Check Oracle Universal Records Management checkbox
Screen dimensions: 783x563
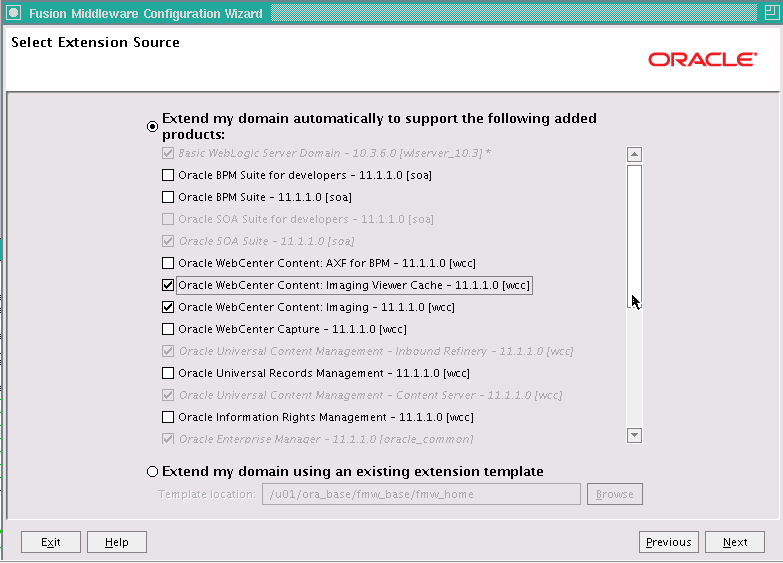point(168,373)
